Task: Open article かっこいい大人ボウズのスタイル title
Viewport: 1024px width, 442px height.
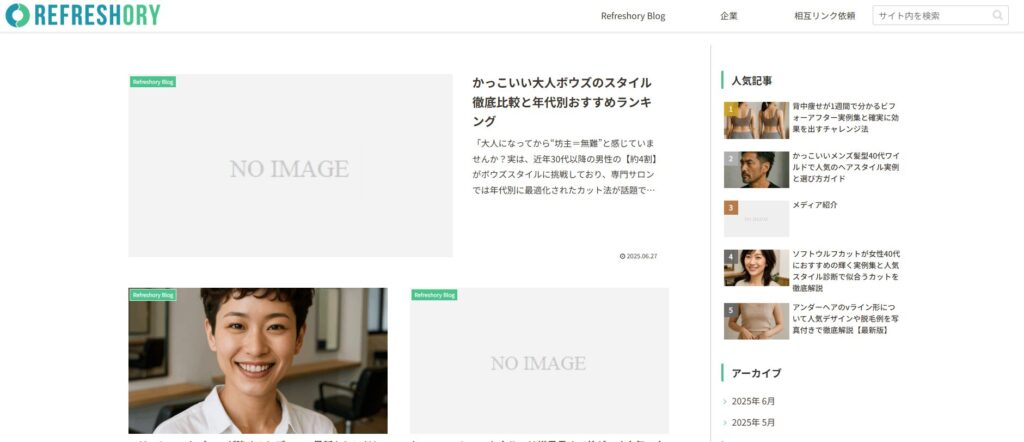Action: (x=562, y=102)
